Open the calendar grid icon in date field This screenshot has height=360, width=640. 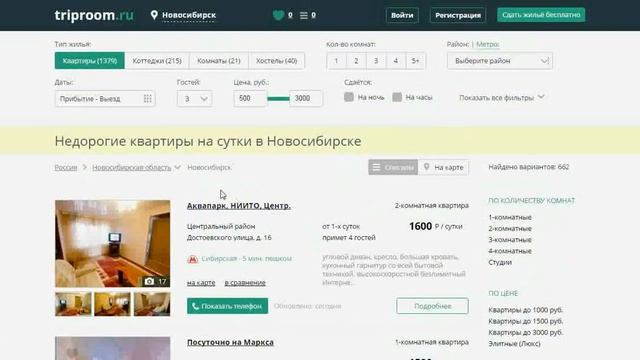point(147,98)
